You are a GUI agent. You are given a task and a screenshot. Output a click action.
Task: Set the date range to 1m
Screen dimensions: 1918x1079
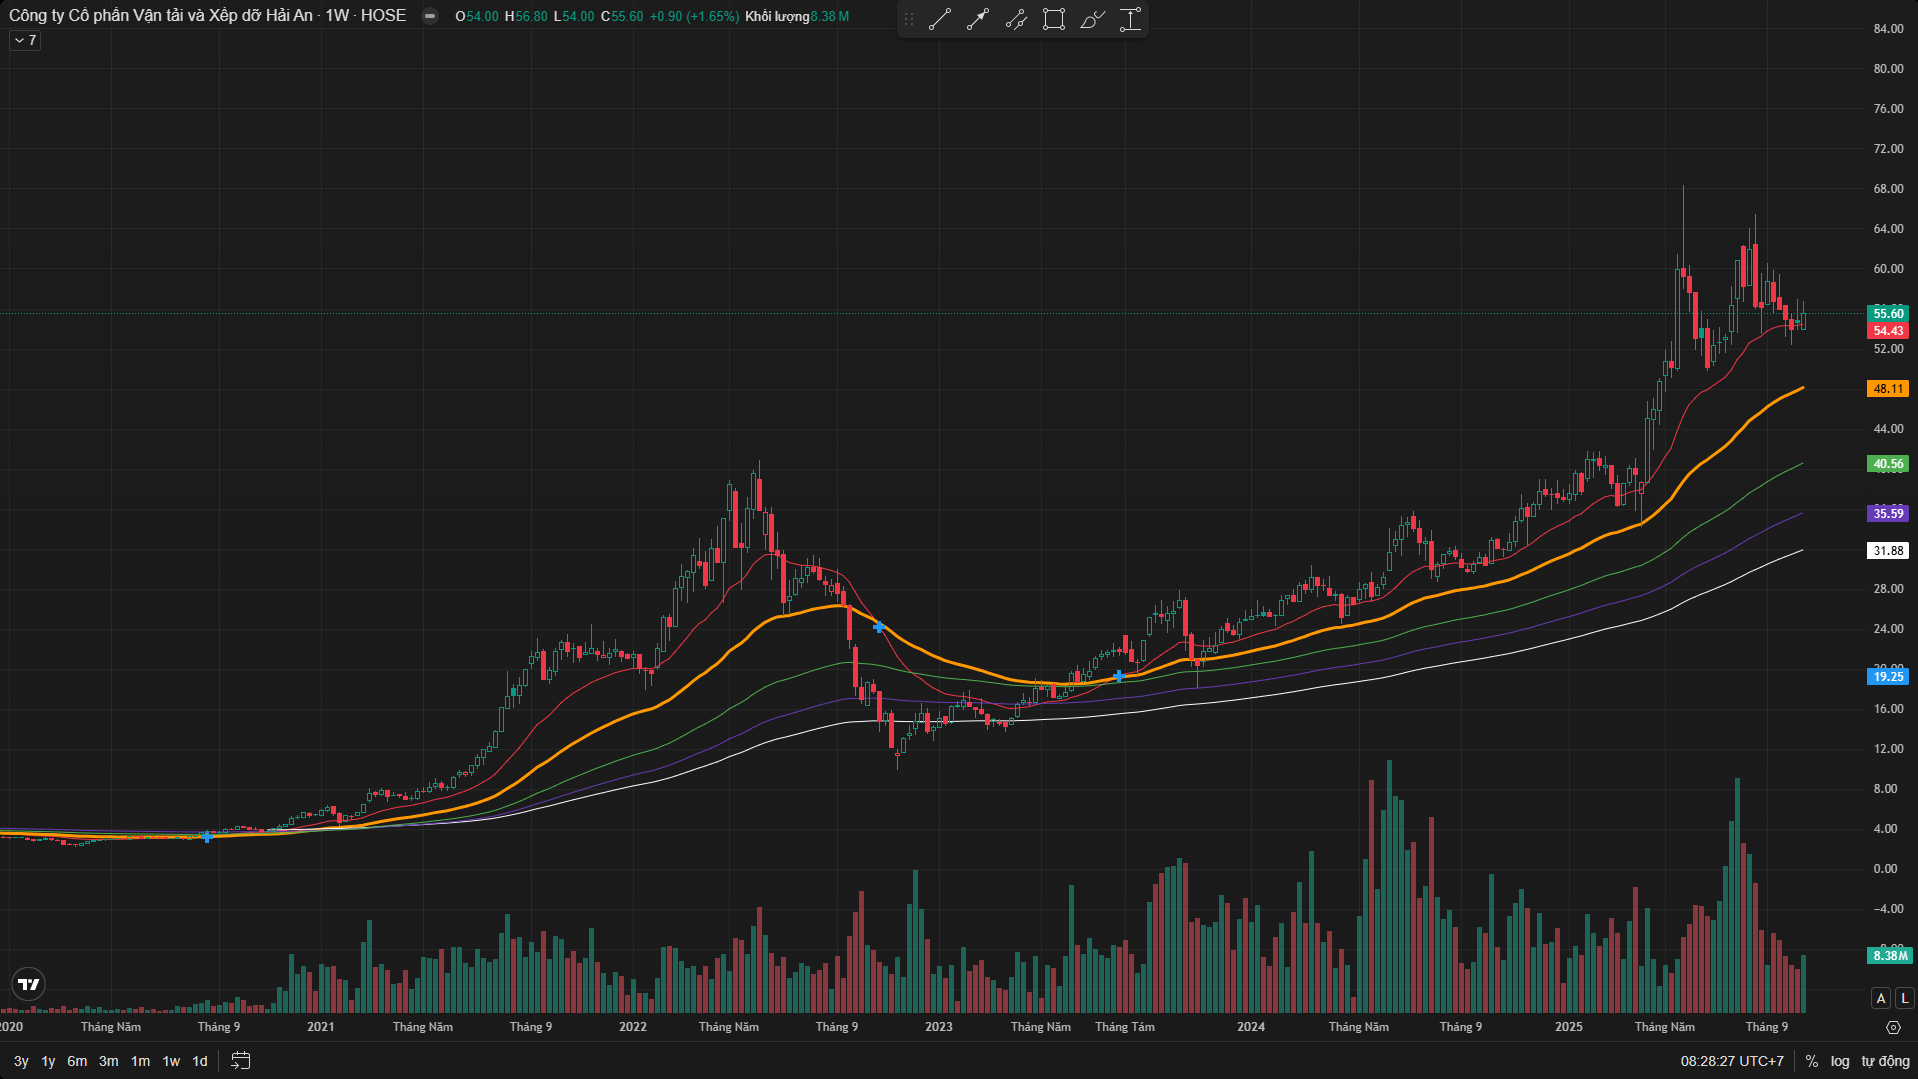[x=140, y=1061]
